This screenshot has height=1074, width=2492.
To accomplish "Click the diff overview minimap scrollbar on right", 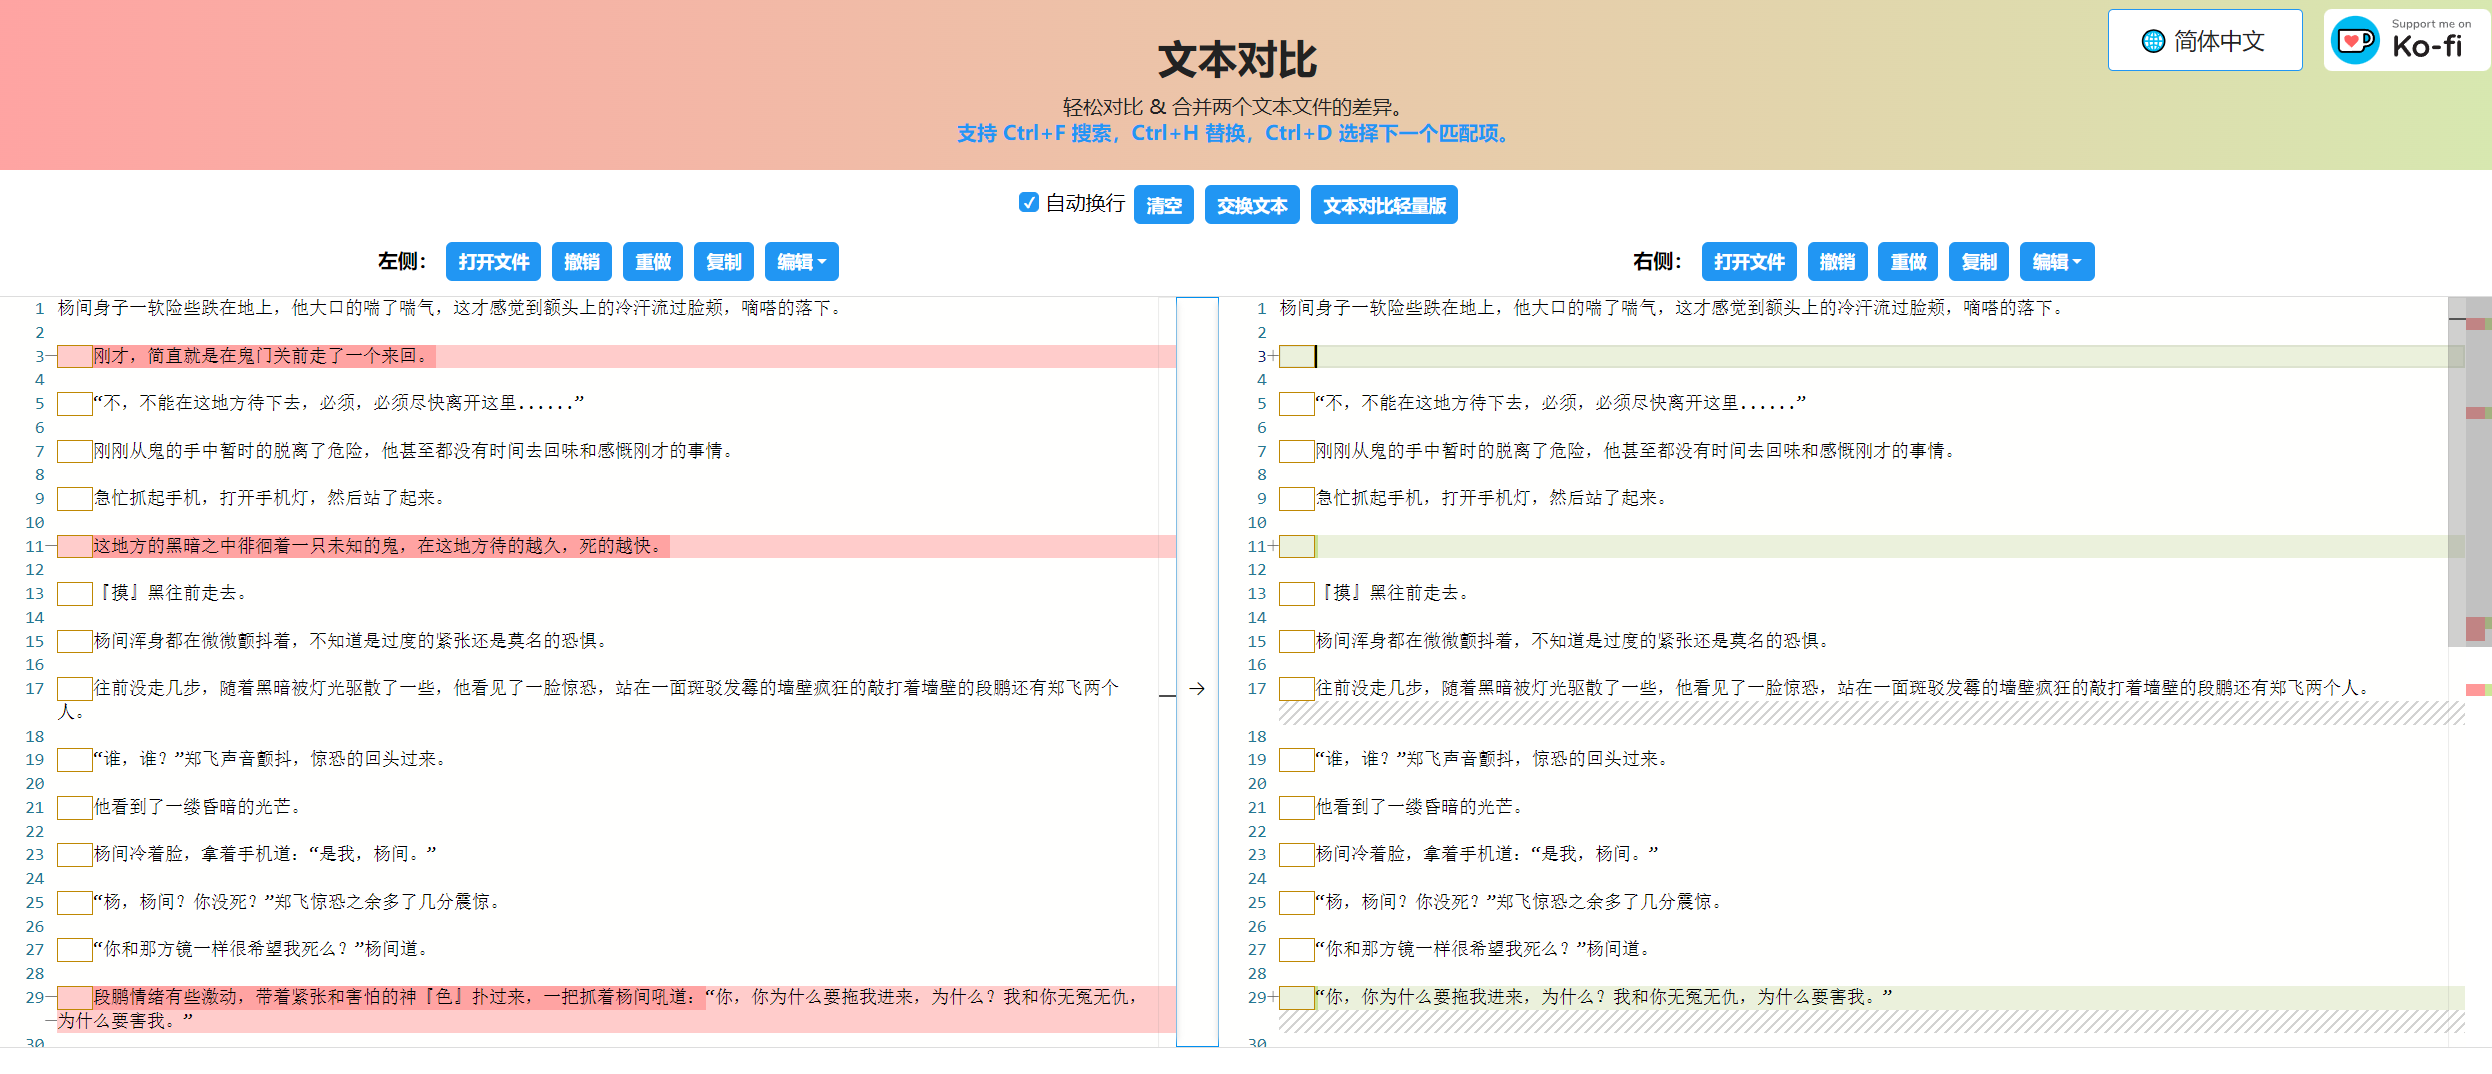I will [2478, 670].
